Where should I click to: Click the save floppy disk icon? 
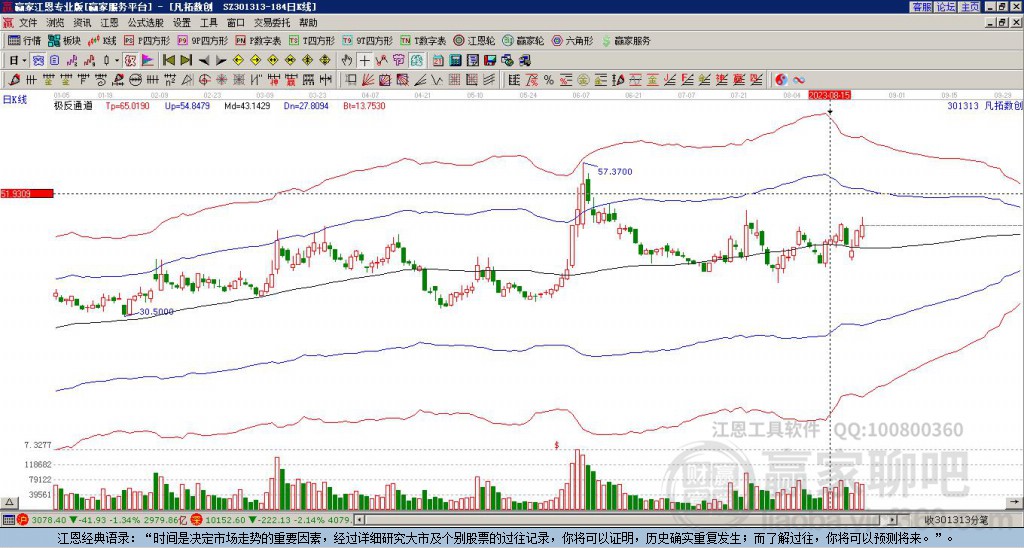pos(490,60)
